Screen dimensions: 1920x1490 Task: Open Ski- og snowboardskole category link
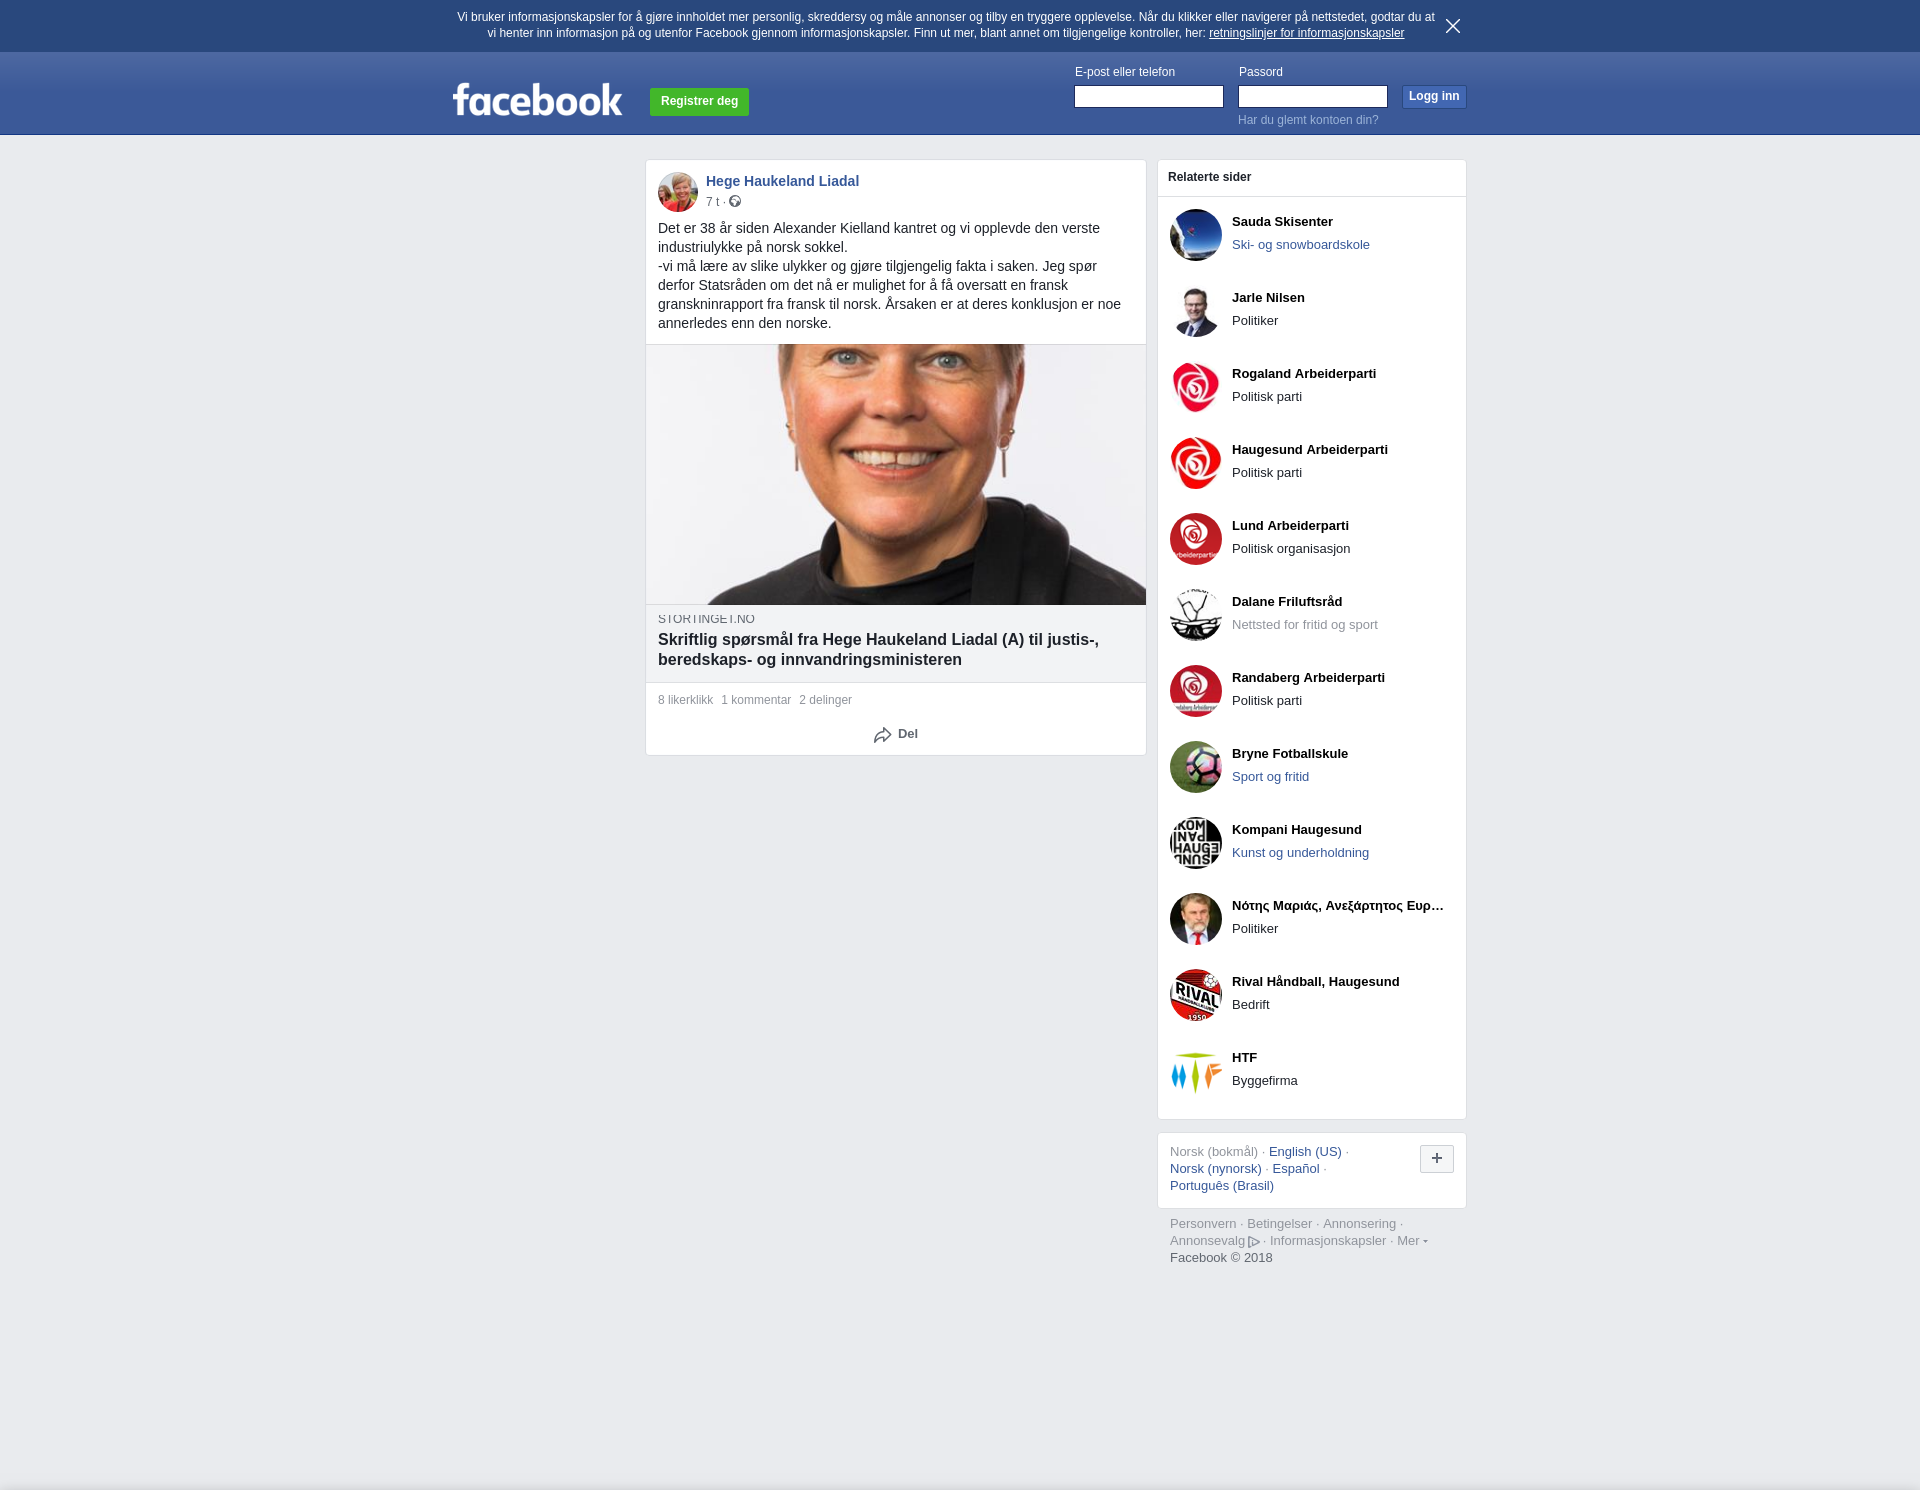(x=1301, y=245)
